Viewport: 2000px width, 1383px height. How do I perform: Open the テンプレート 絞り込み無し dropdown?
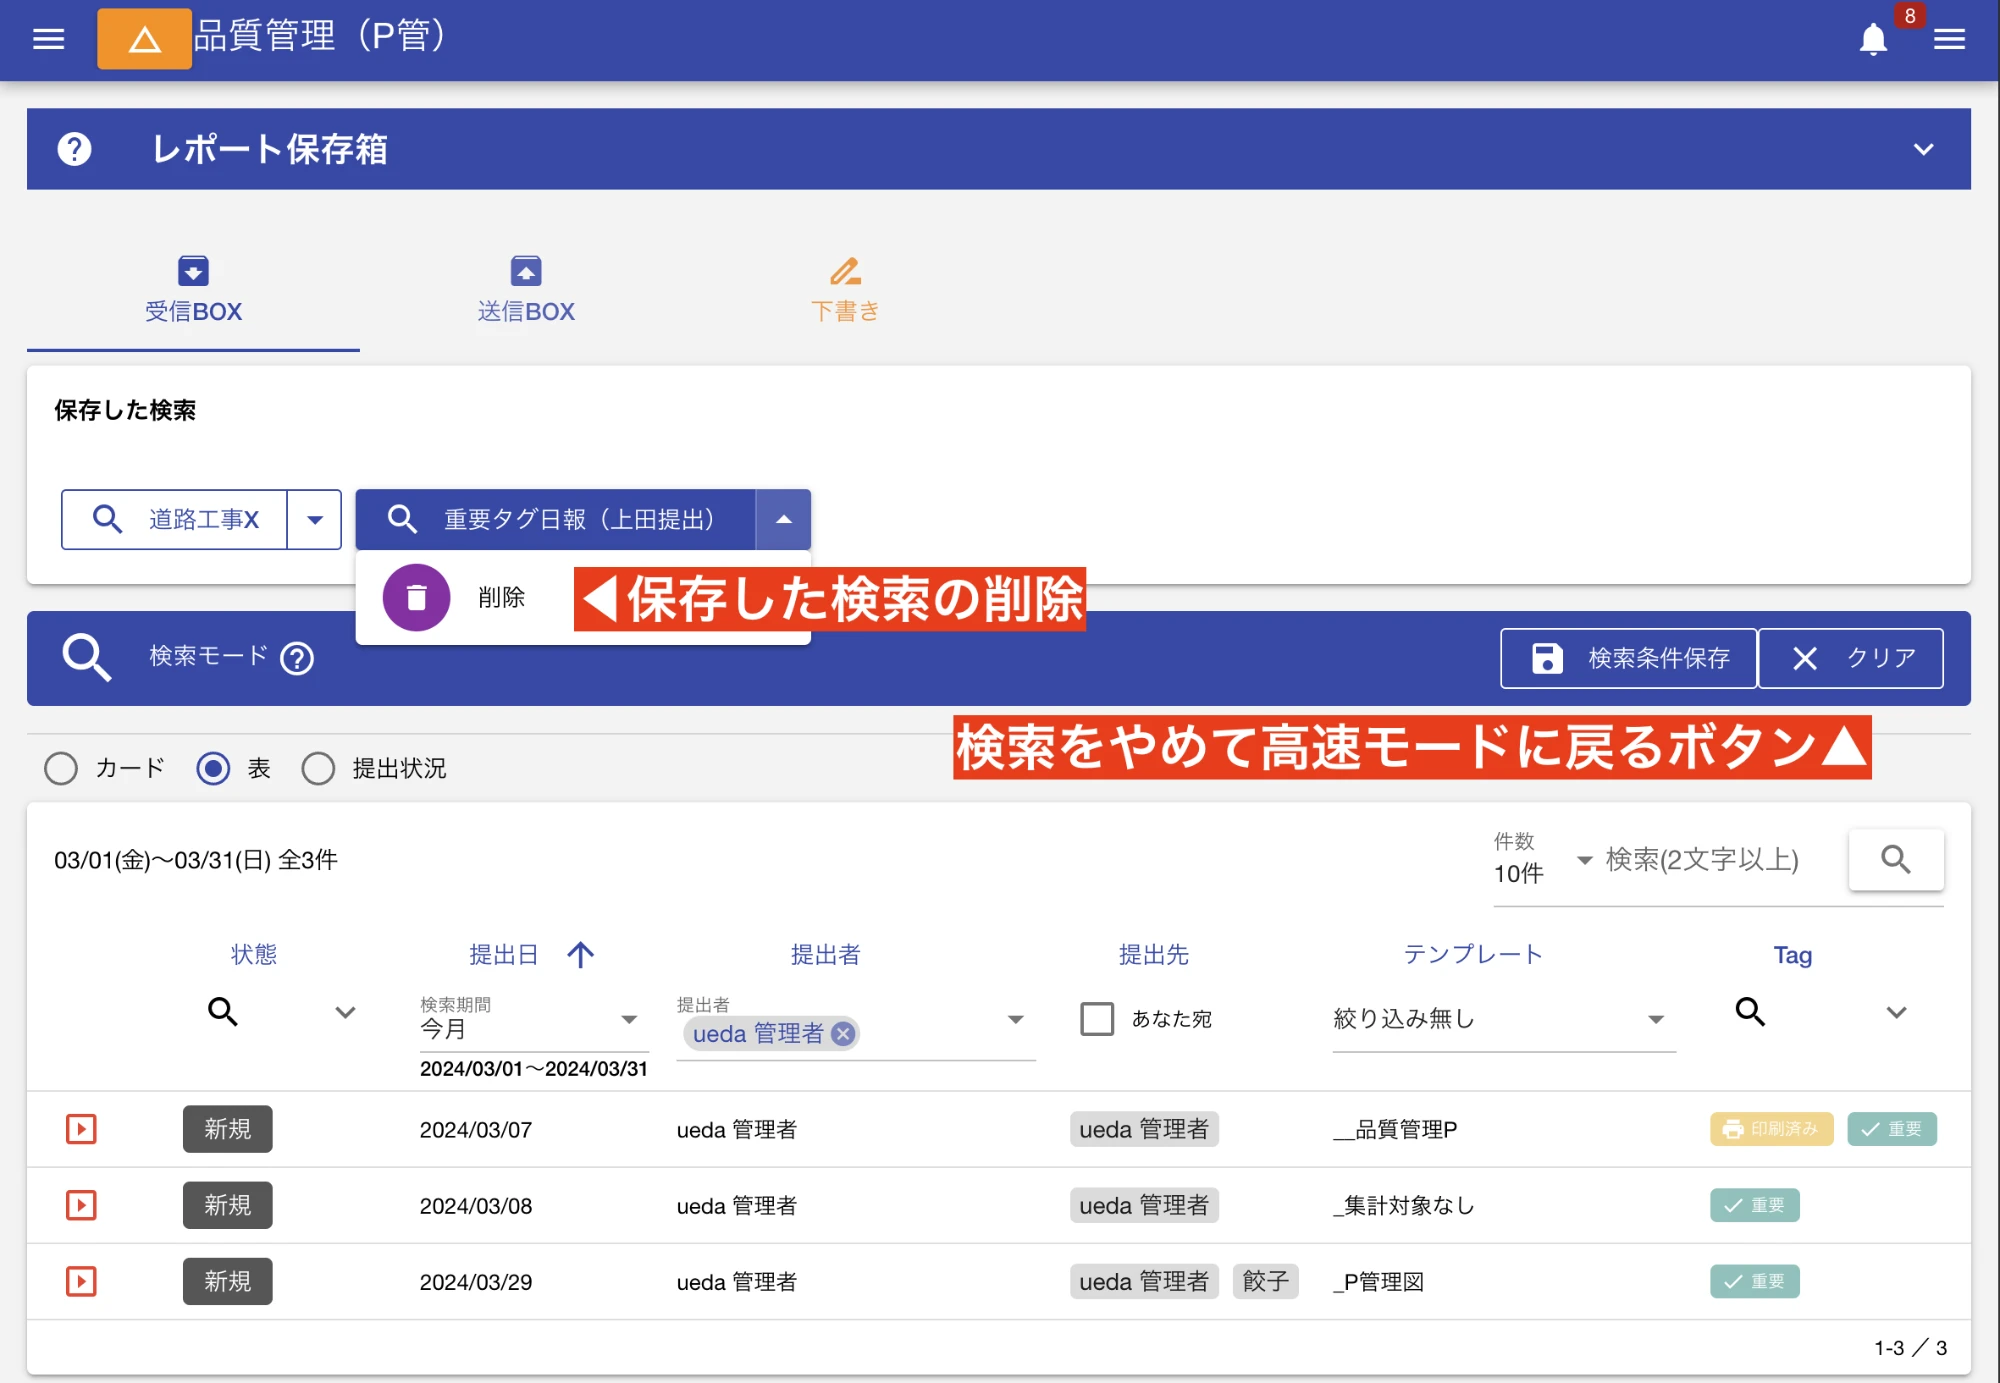pyautogui.click(x=1502, y=1018)
